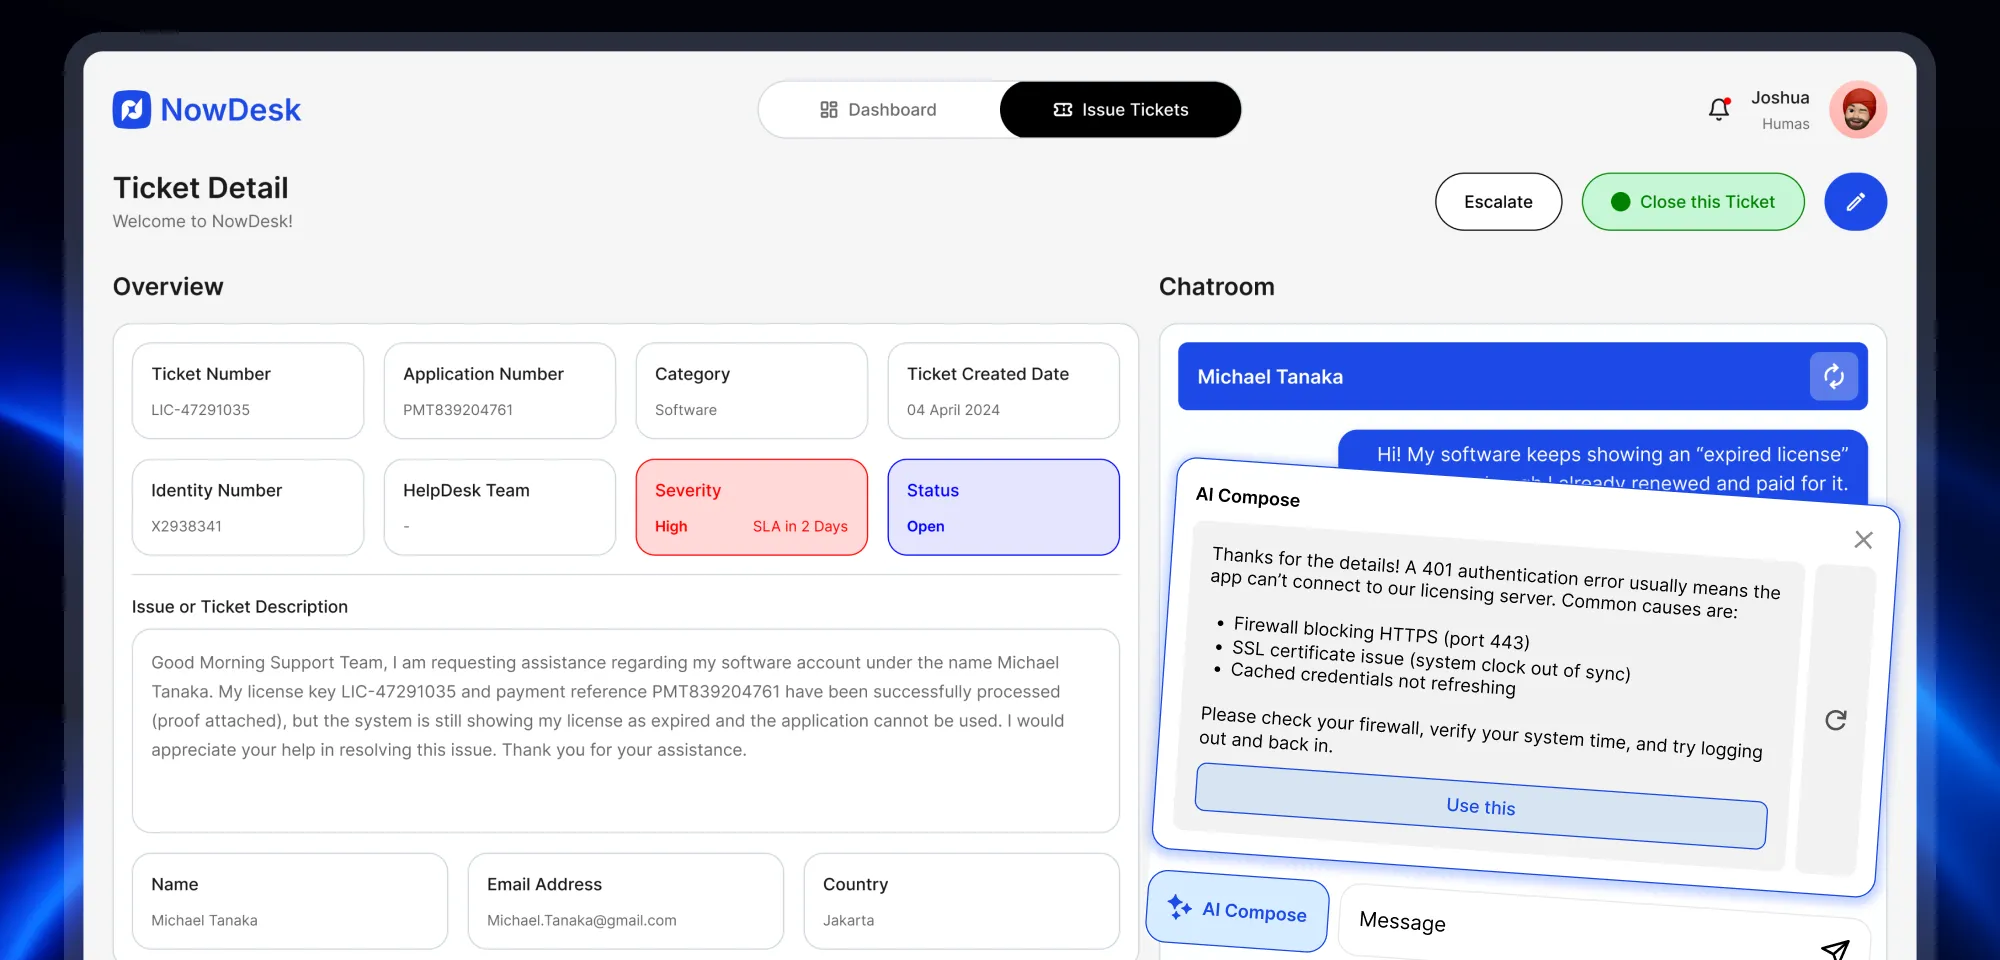This screenshot has width=2000, height=960.
Task: Click Use this to insert AI reply
Action: click(x=1481, y=806)
